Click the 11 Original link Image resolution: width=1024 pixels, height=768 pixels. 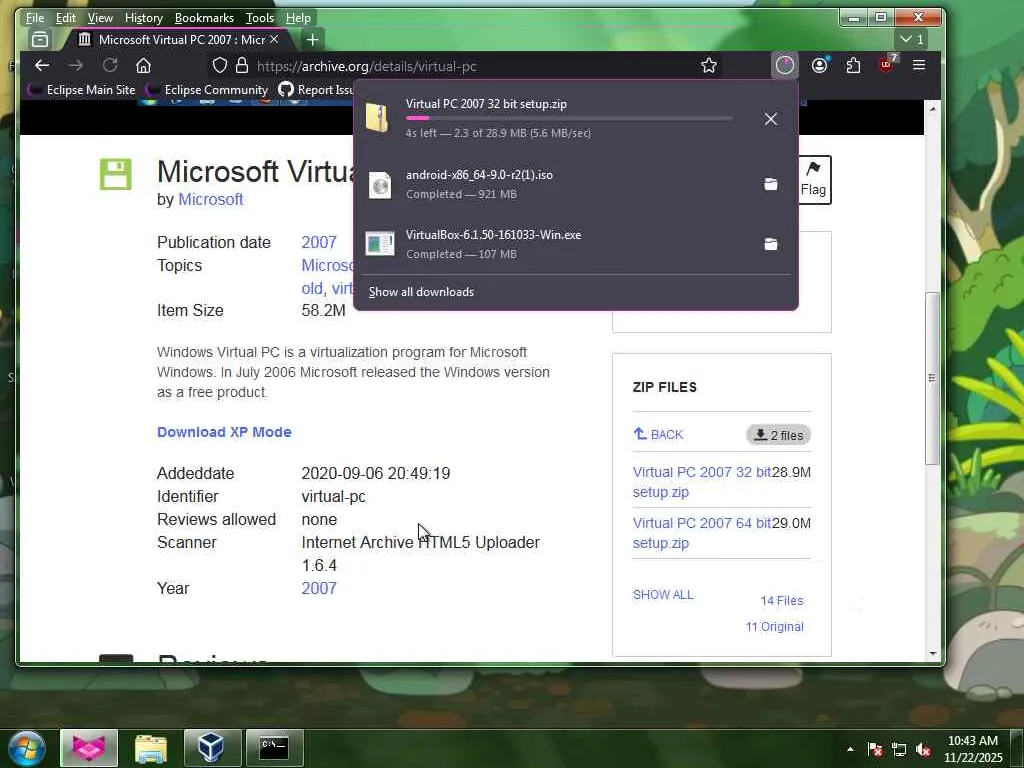[775, 627]
